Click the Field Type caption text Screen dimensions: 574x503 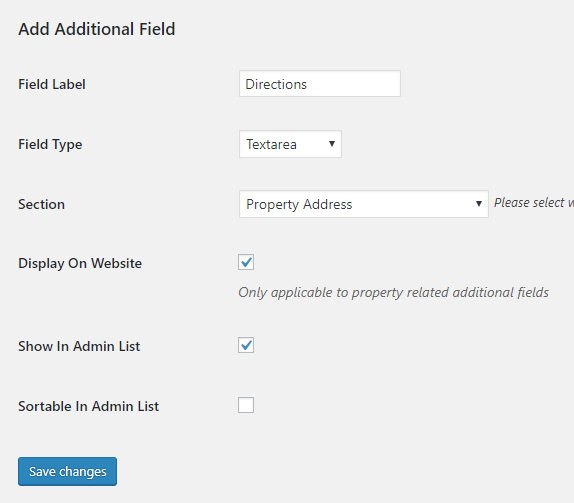(50, 145)
